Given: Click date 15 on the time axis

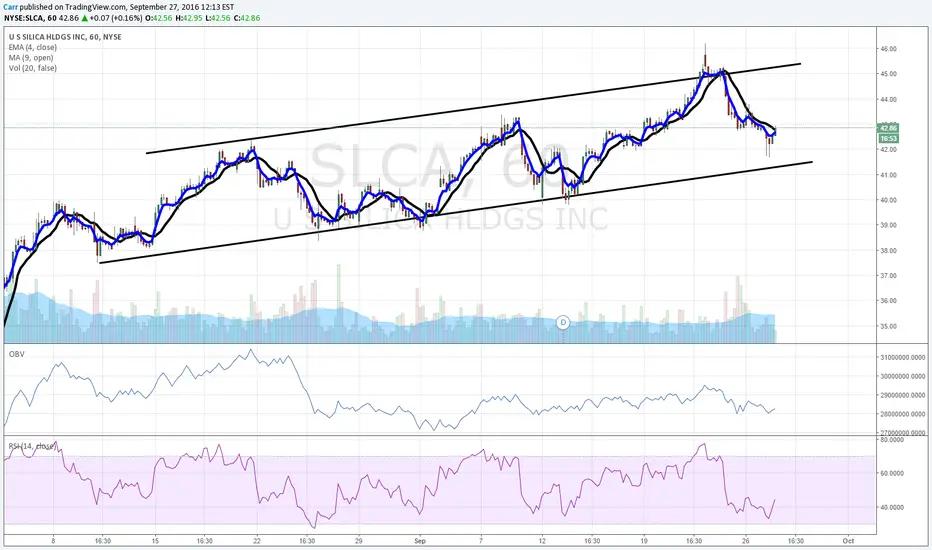Looking at the screenshot, I should [x=155, y=541].
